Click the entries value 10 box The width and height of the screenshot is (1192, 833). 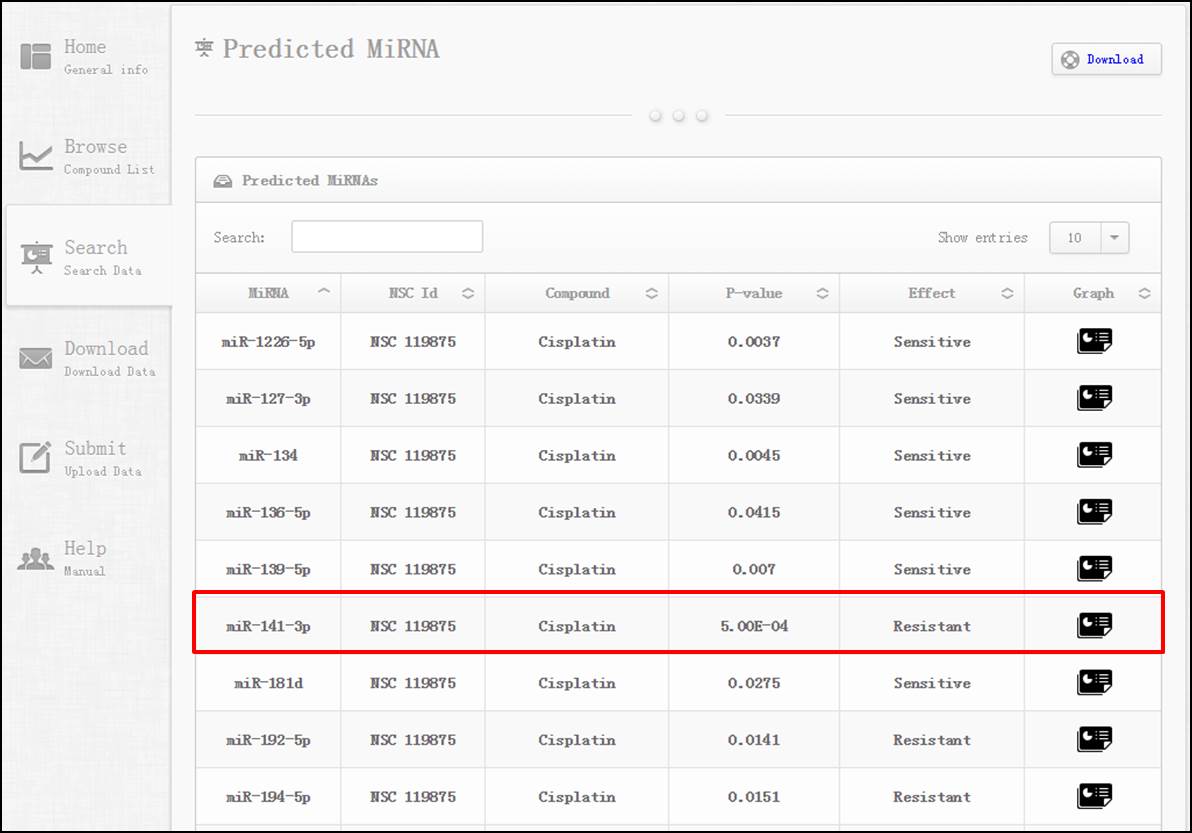click(1075, 238)
